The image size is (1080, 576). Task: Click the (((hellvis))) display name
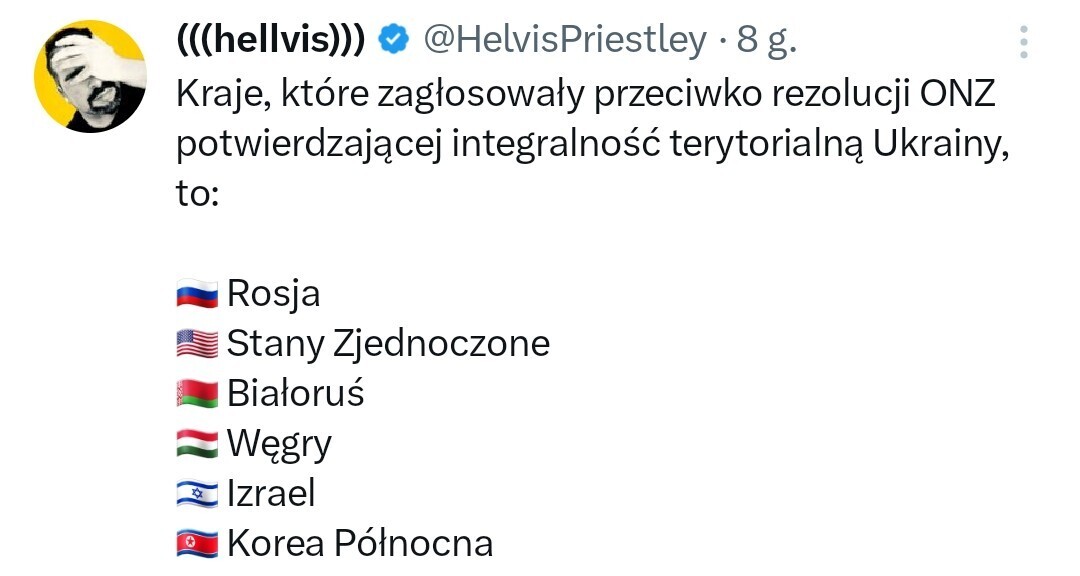pyautogui.click(x=270, y=40)
